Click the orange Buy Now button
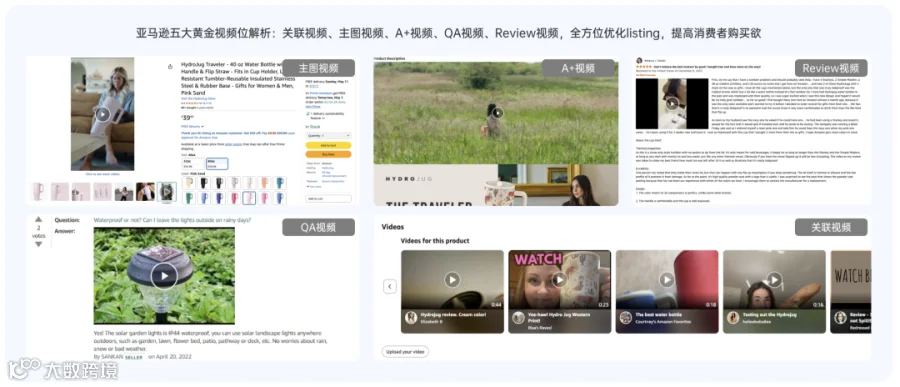This screenshot has width=900, height=387. (328, 154)
